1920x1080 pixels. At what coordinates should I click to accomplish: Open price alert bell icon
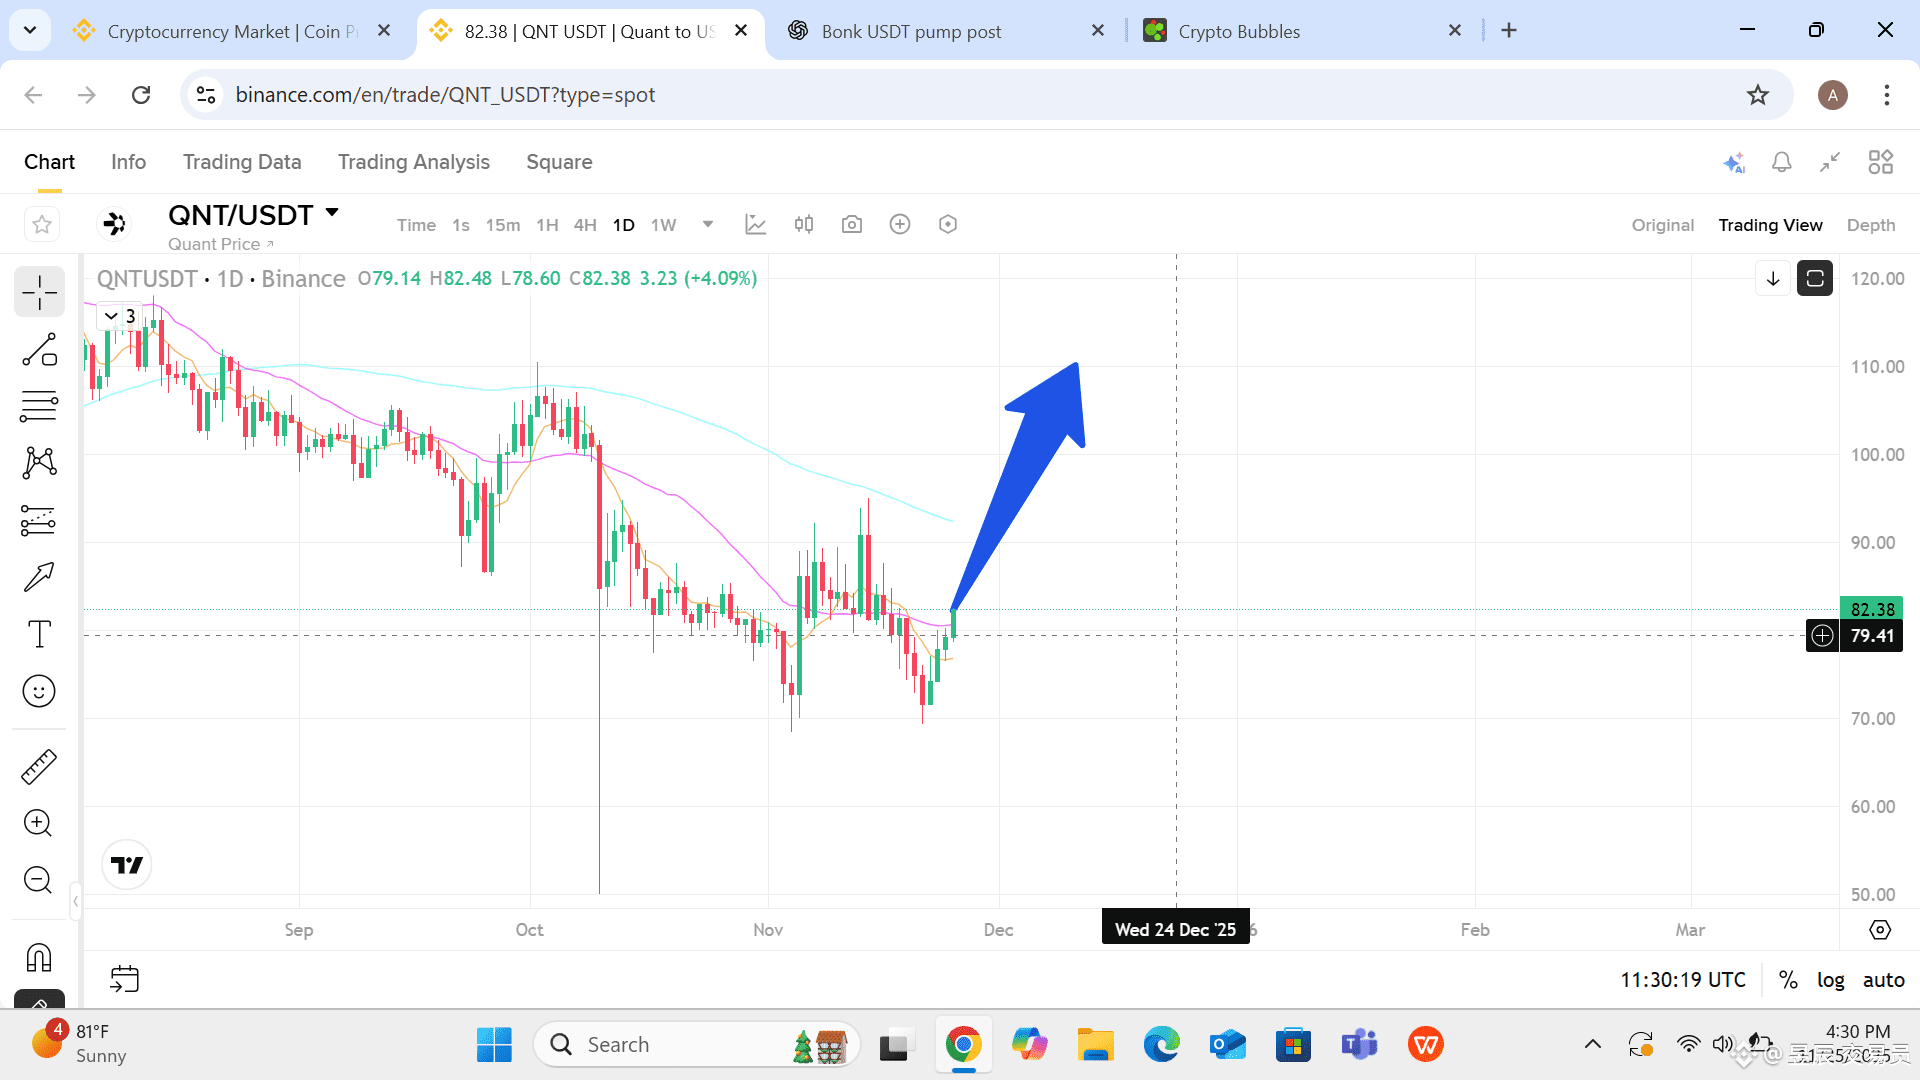[x=1782, y=162]
